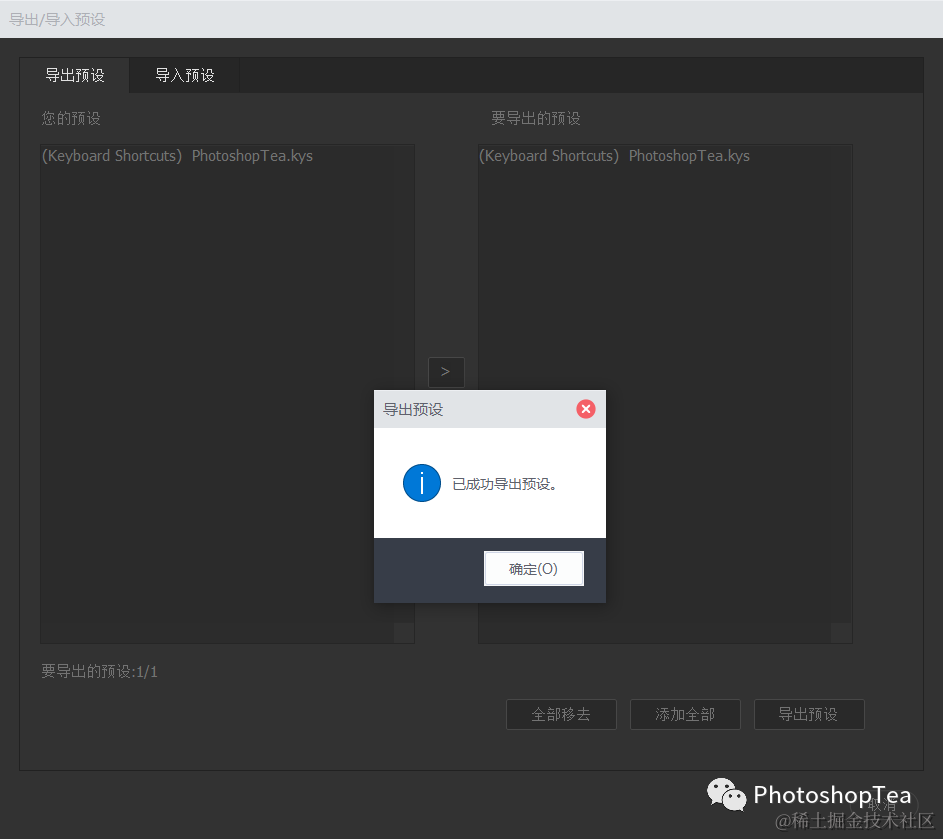
Task: Select the 导出预设 tab
Action: [75, 75]
